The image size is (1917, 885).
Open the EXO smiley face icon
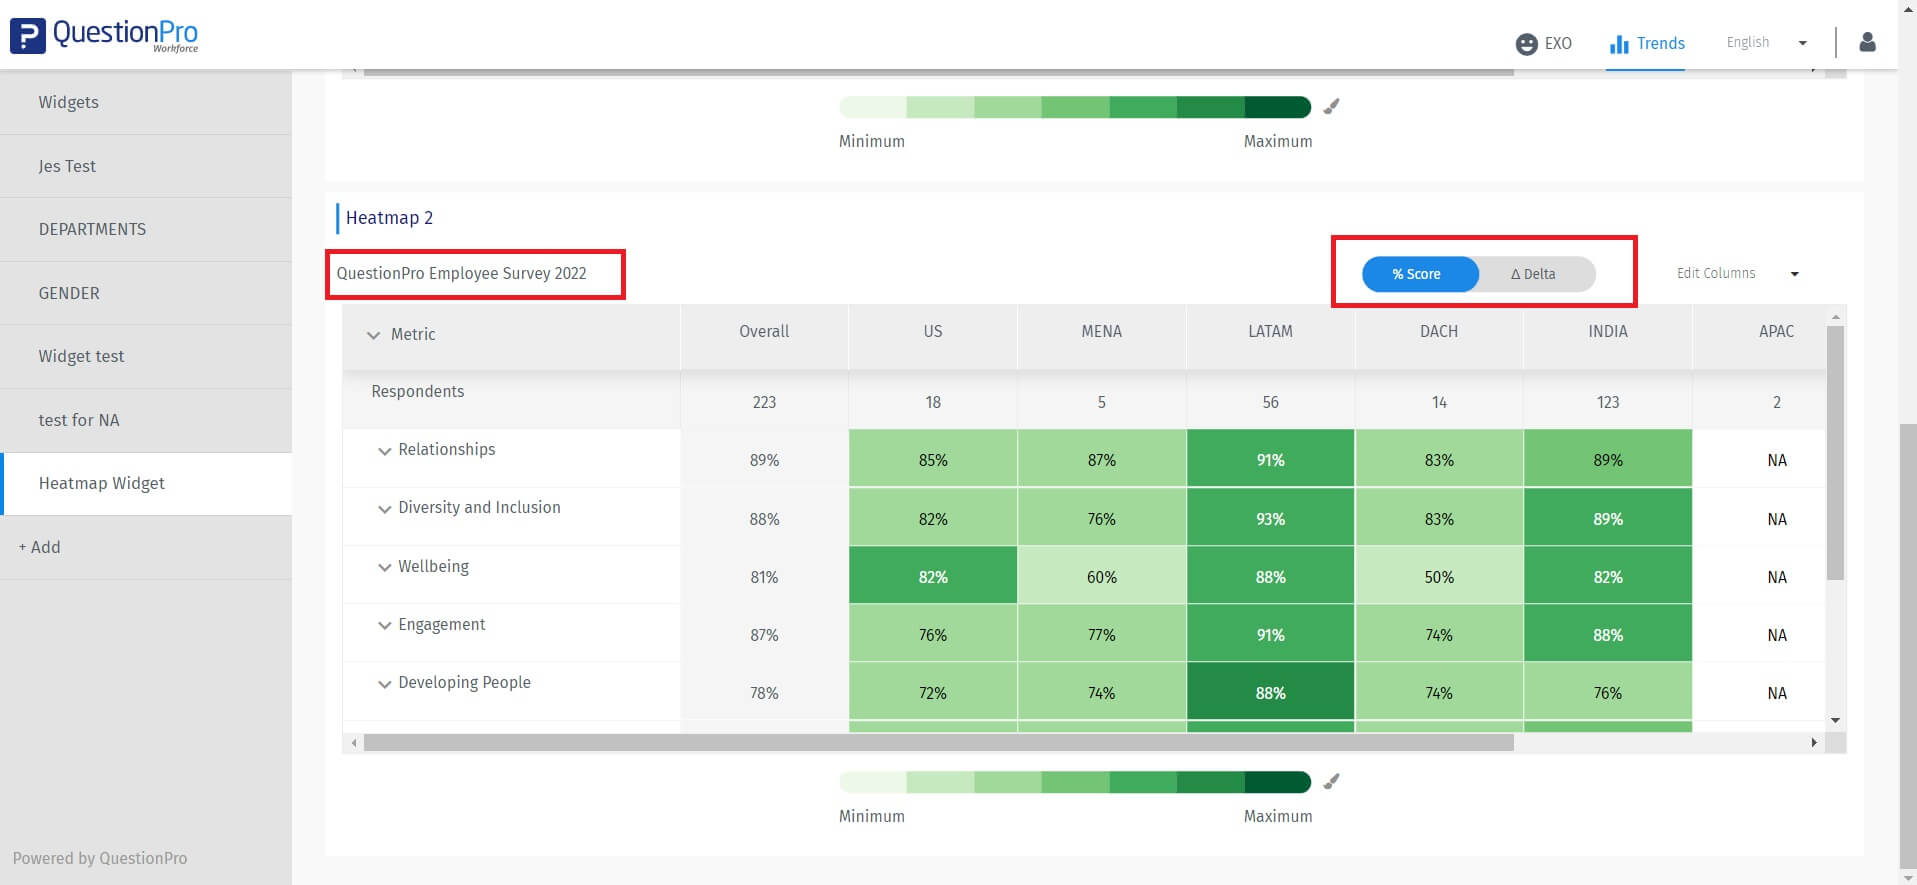[1526, 44]
